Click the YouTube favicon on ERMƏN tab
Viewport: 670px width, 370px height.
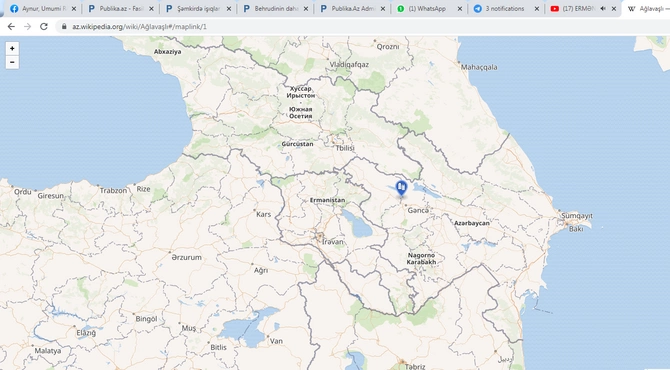pyautogui.click(x=555, y=9)
